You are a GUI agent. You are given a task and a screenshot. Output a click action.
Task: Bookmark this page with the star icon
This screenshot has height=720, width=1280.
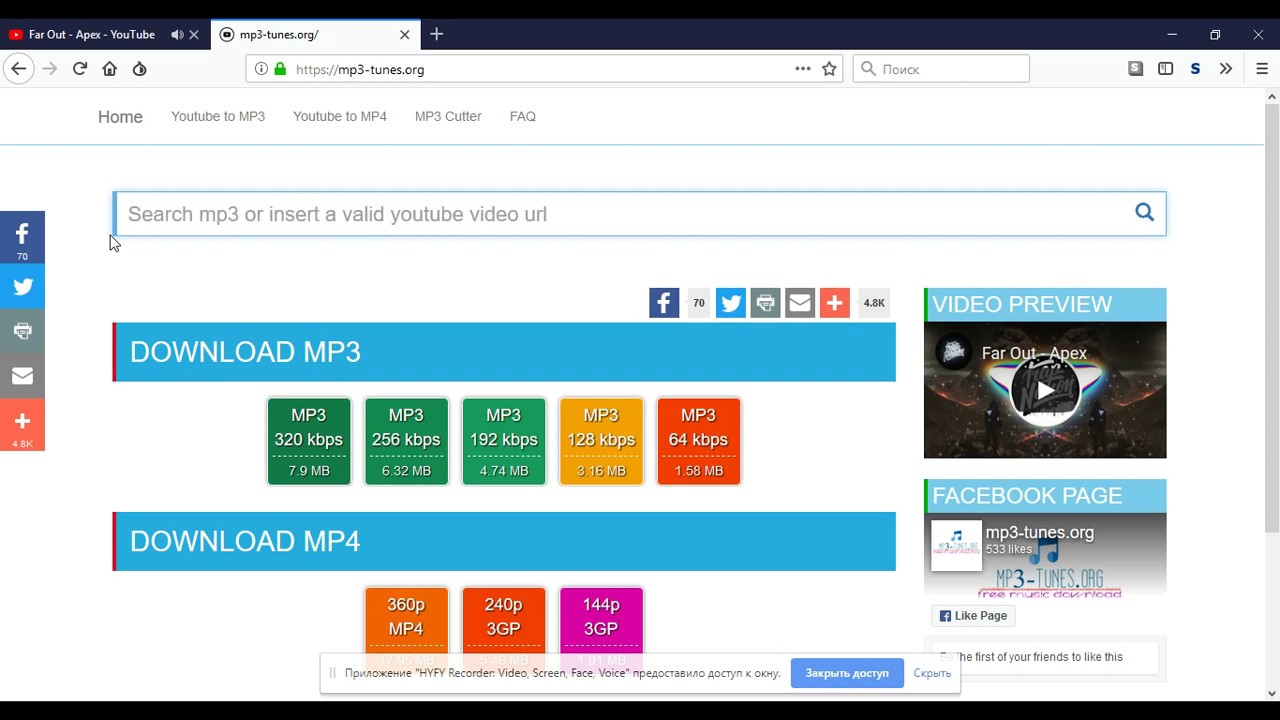click(x=829, y=69)
